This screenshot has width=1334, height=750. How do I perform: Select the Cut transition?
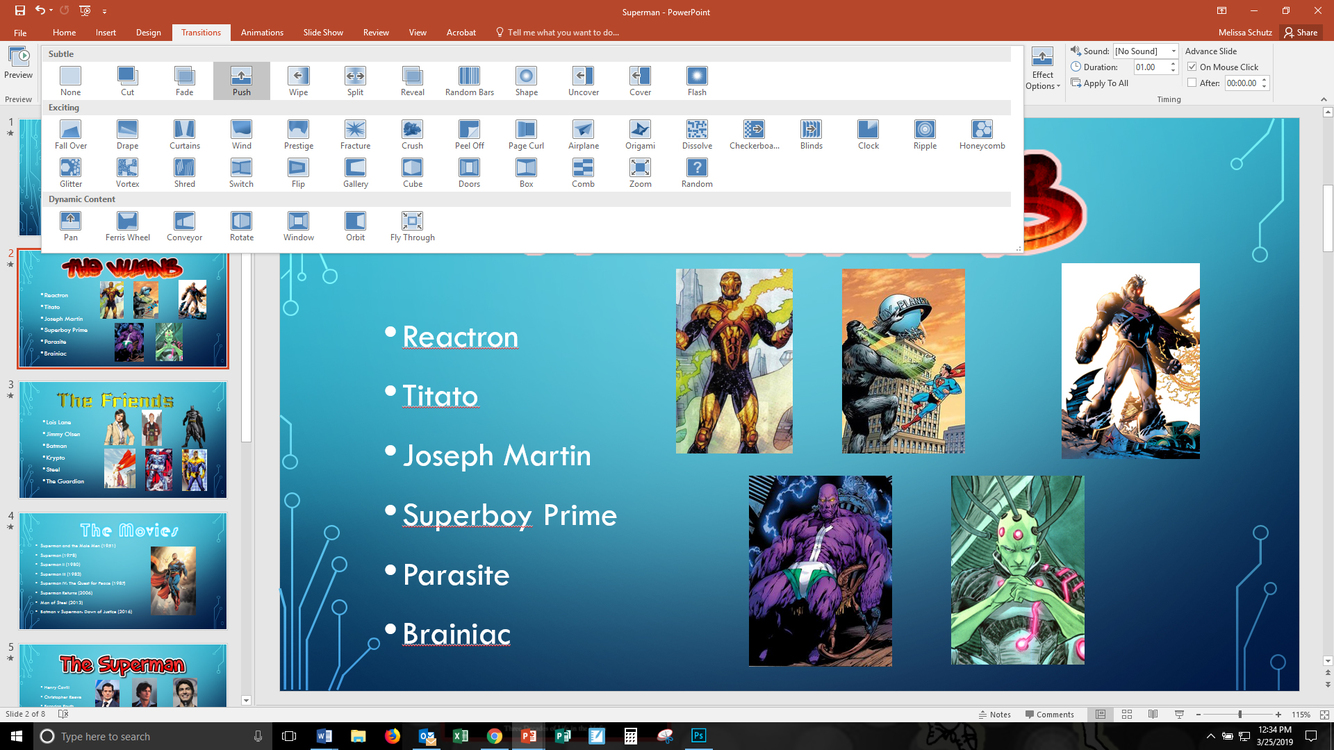click(127, 80)
